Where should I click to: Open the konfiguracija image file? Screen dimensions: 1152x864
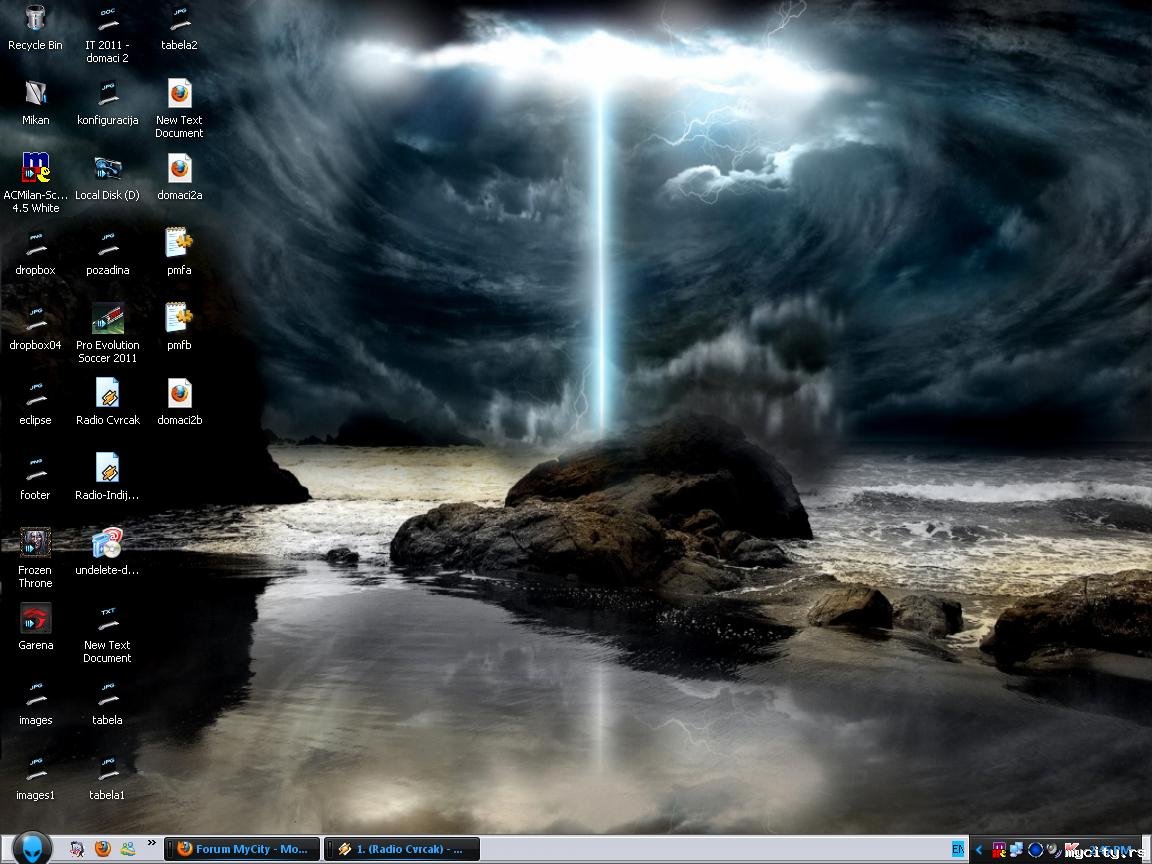(x=107, y=102)
